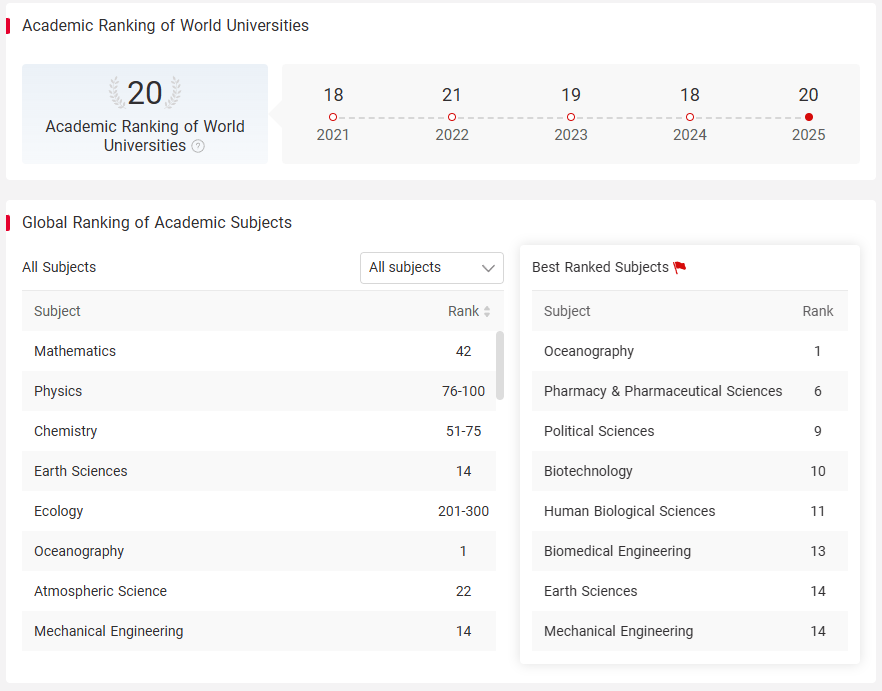Open Political Sciences ranked subject
882x691 pixels.
click(690, 431)
